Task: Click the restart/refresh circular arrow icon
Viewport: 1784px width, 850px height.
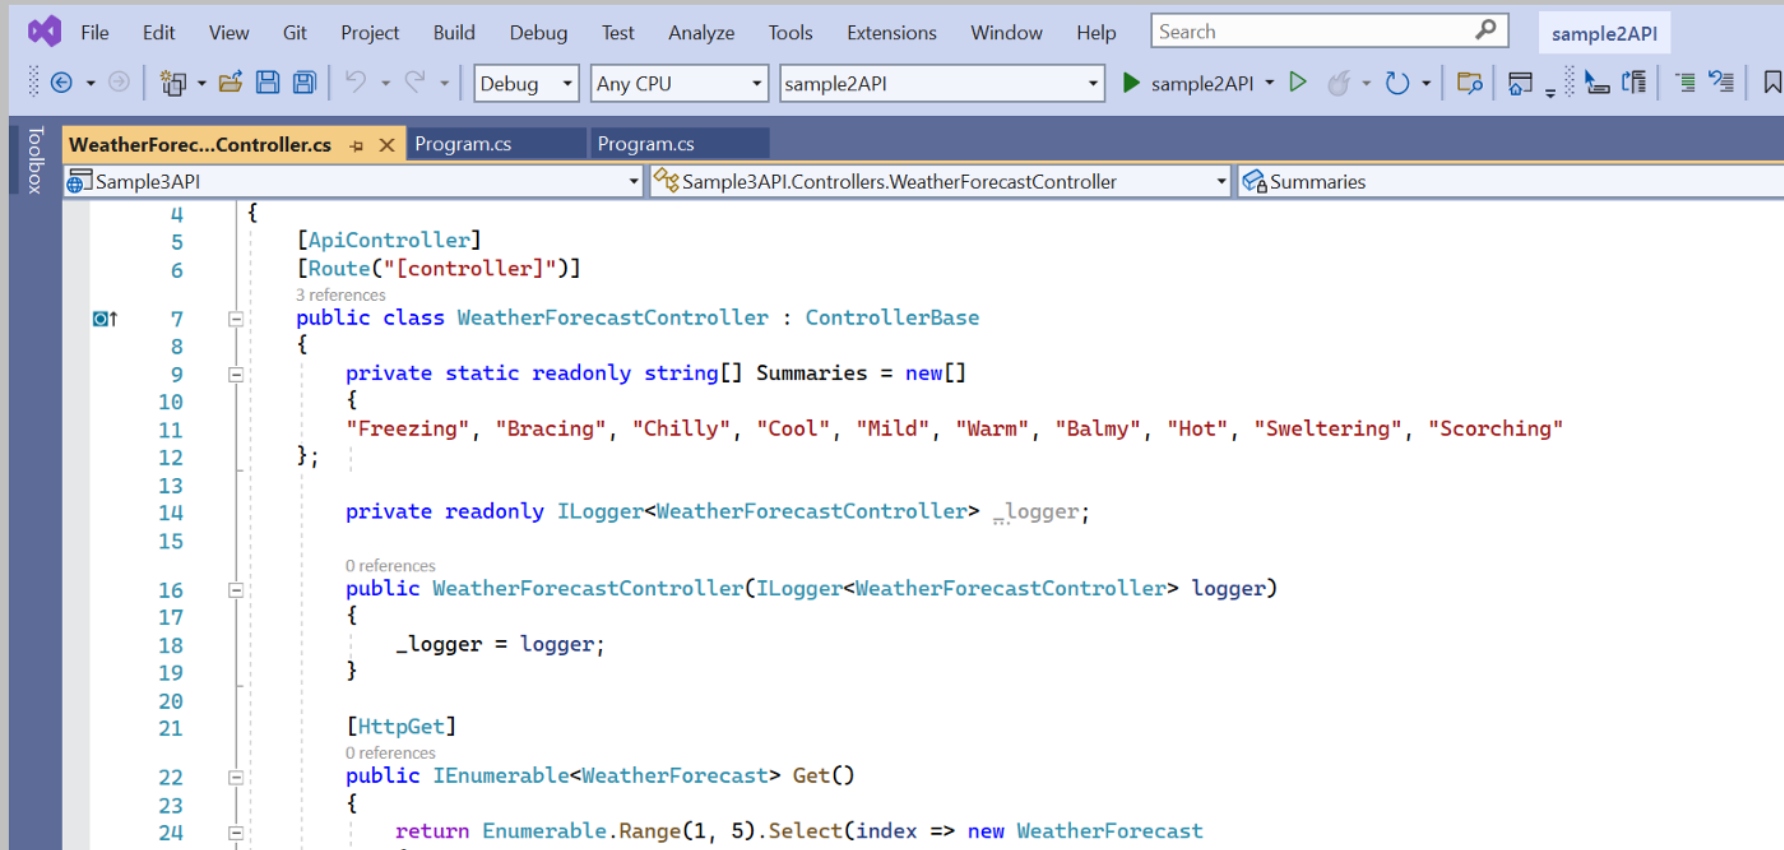Action: (1396, 83)
